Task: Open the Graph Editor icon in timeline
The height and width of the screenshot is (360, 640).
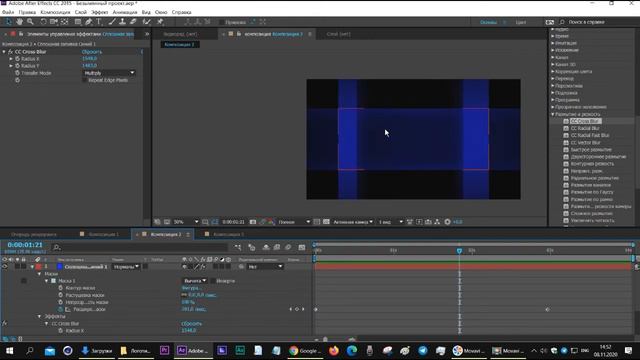Action: click(302, 247)
